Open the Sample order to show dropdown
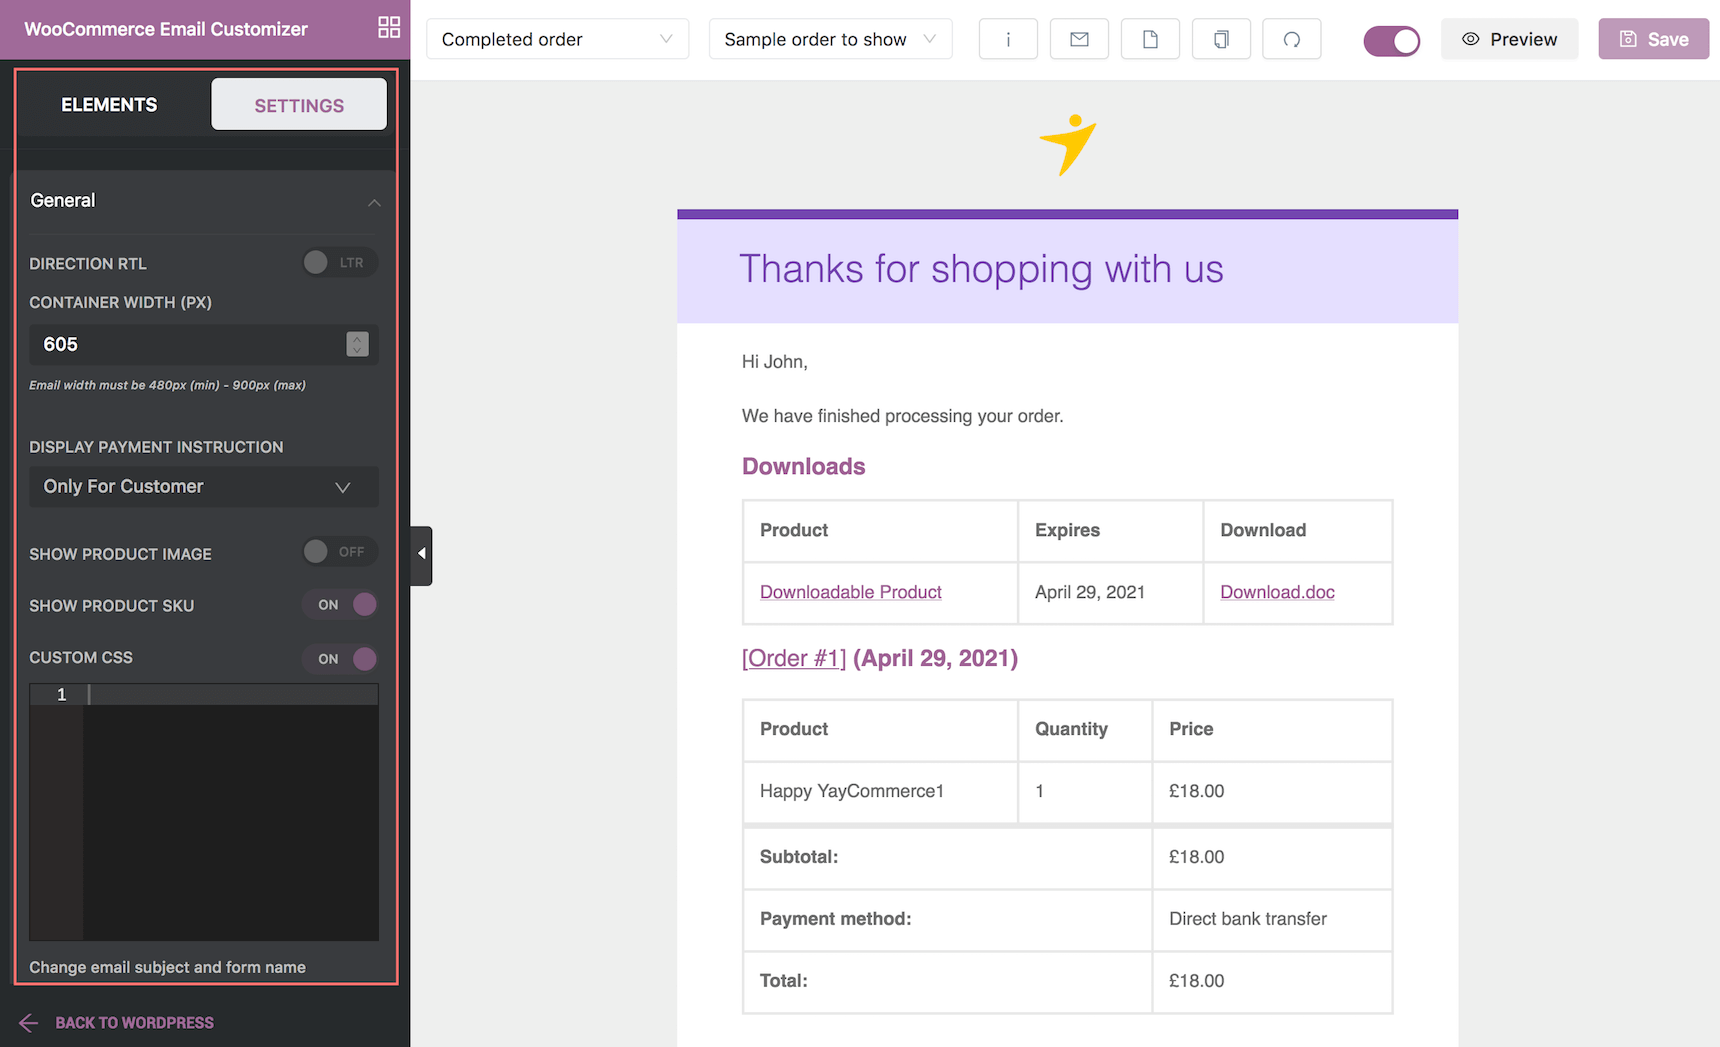Image resolution: width=1720 pixels, height=1047 pixels. pos(829,39)
